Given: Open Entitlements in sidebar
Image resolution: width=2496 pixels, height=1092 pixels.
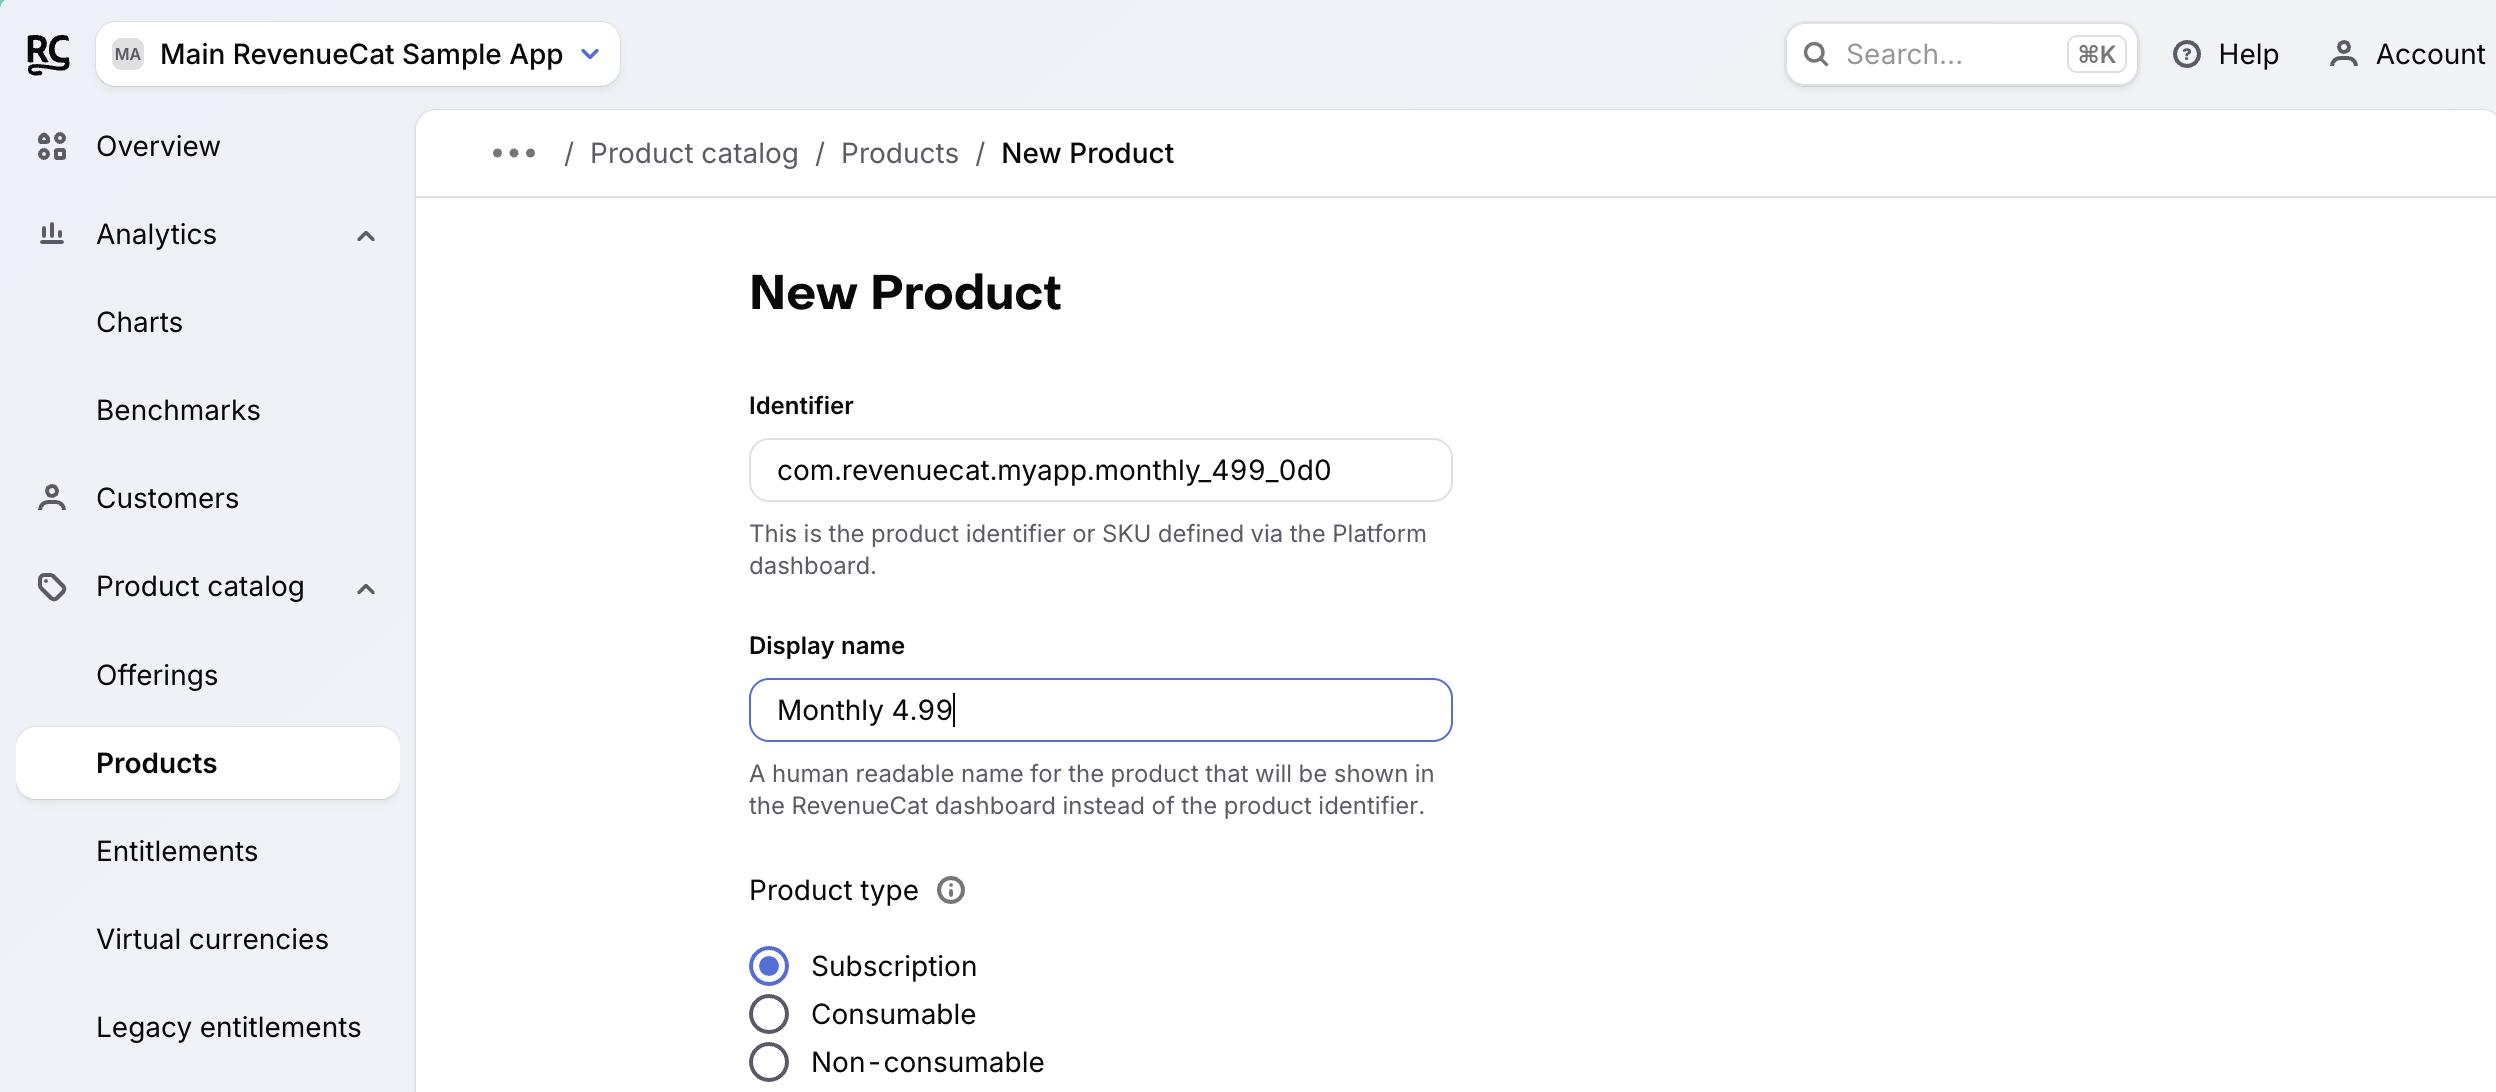Looking at the screenshot, I should [177, 851].
